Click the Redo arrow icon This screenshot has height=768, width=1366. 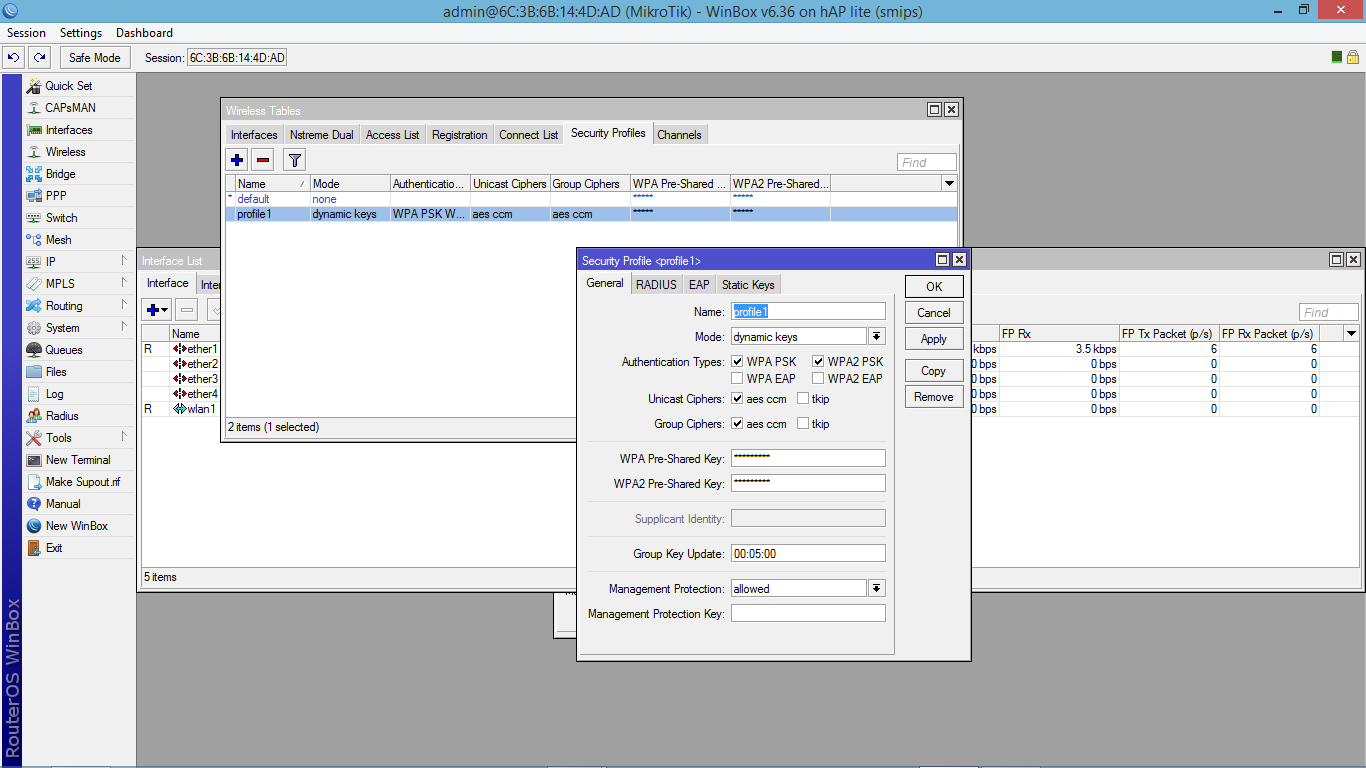click(39, 58)
